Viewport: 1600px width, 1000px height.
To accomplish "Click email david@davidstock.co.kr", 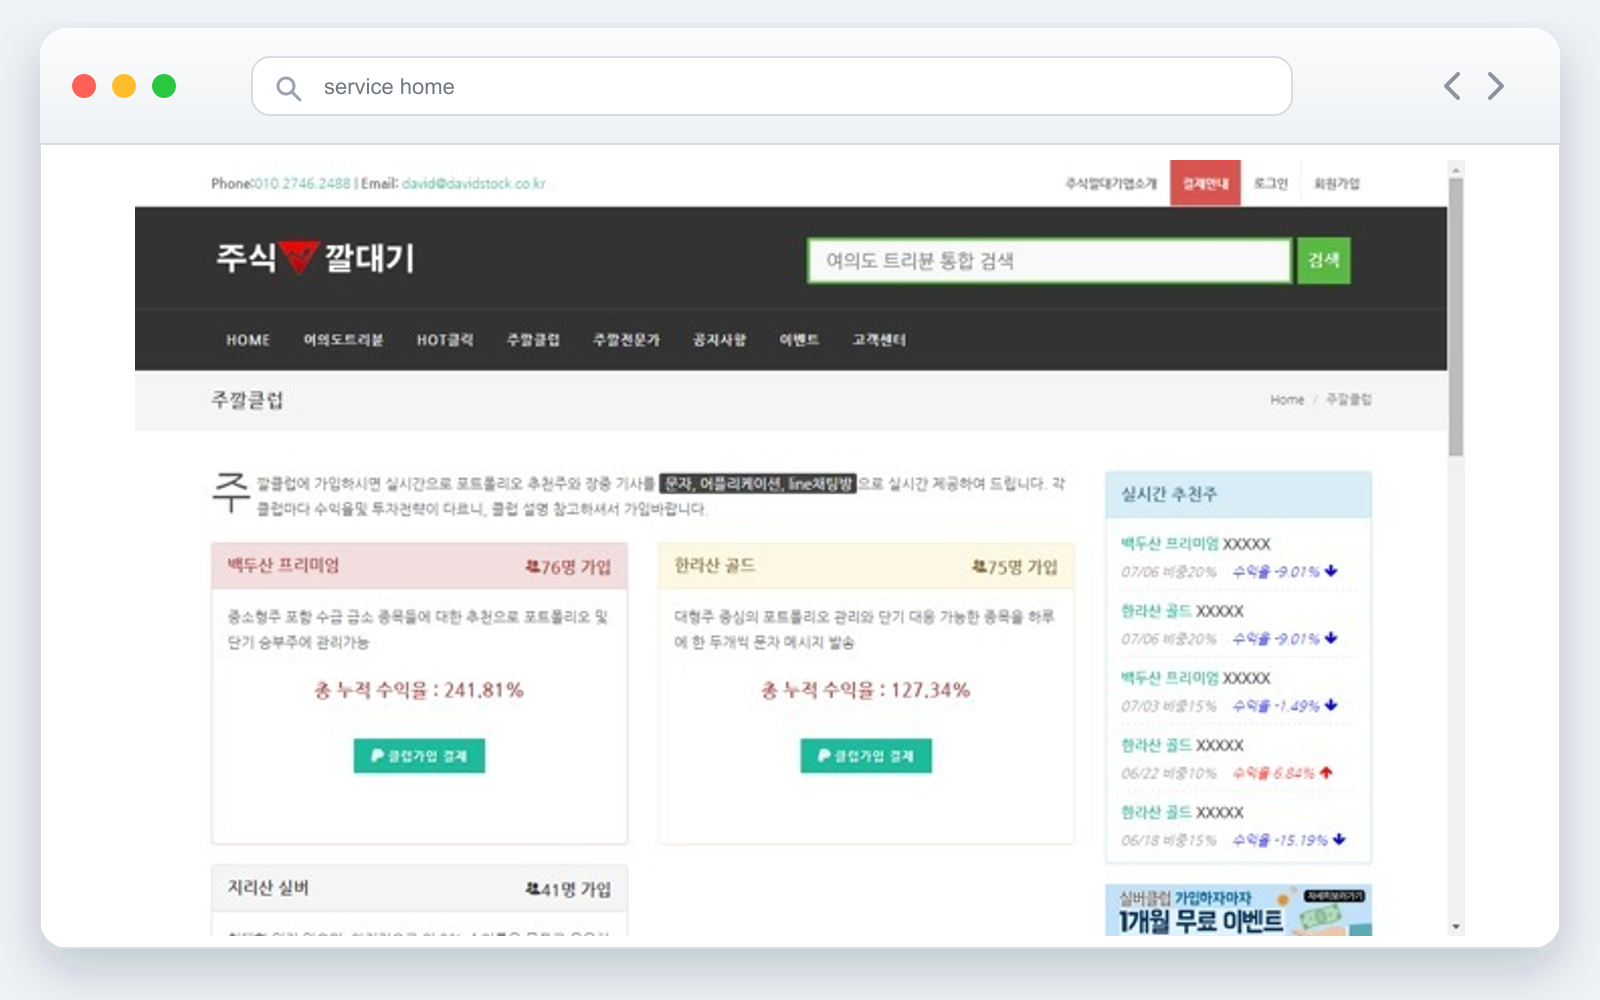I will click(474, 183).
